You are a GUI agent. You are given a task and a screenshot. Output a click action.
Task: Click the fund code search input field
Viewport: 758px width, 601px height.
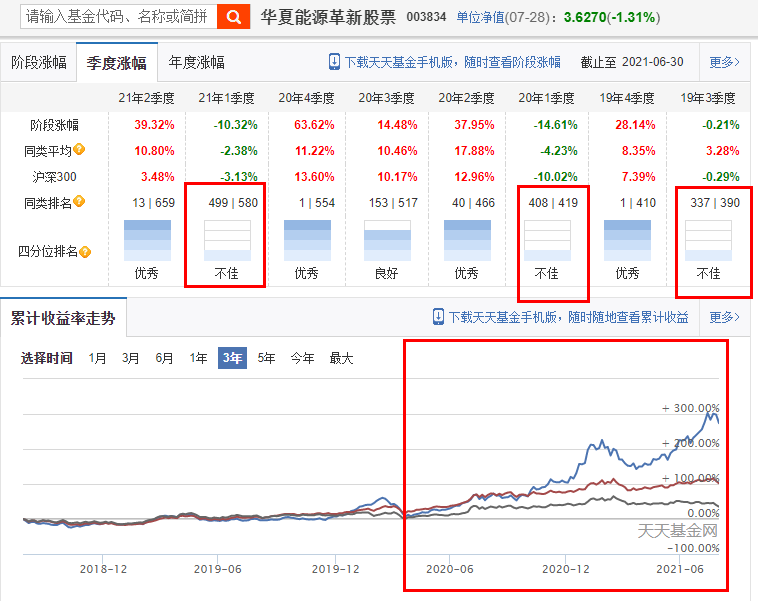tap(118, 17)
